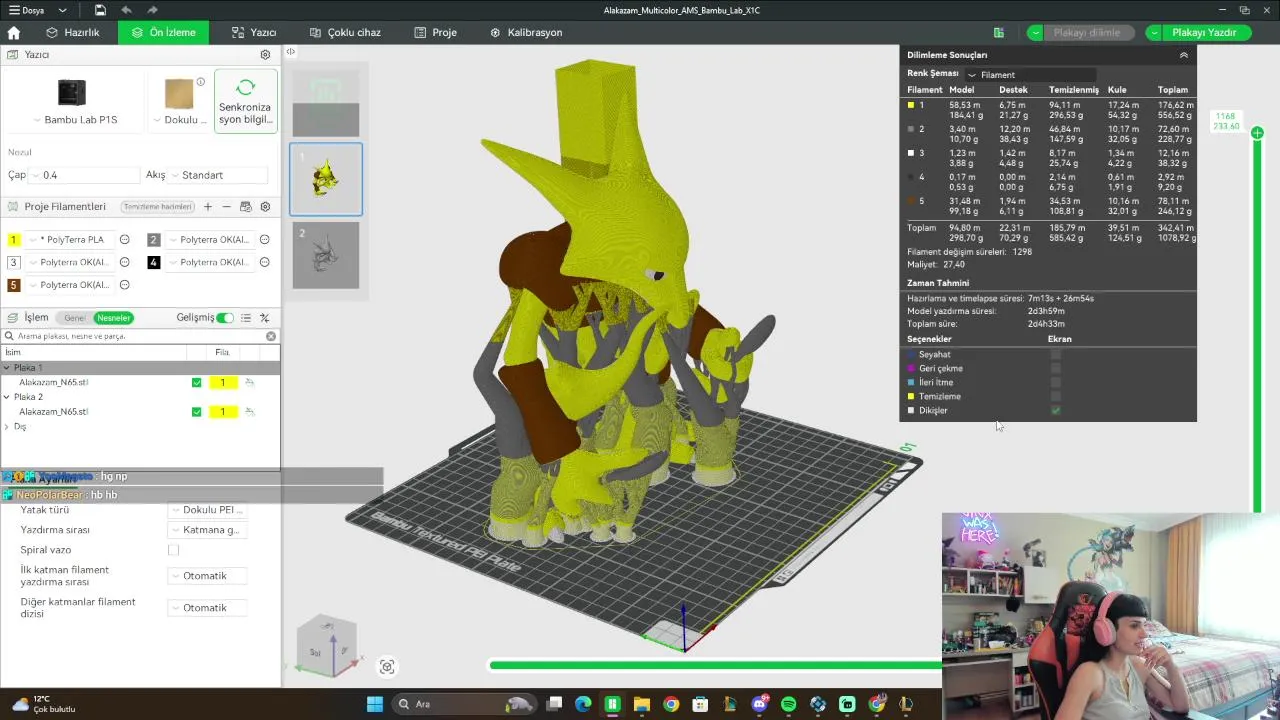Open Temizleme hacimleri button
Image resolution: width=1280 pixels, height=720 pixels.
tap(157, 207)
